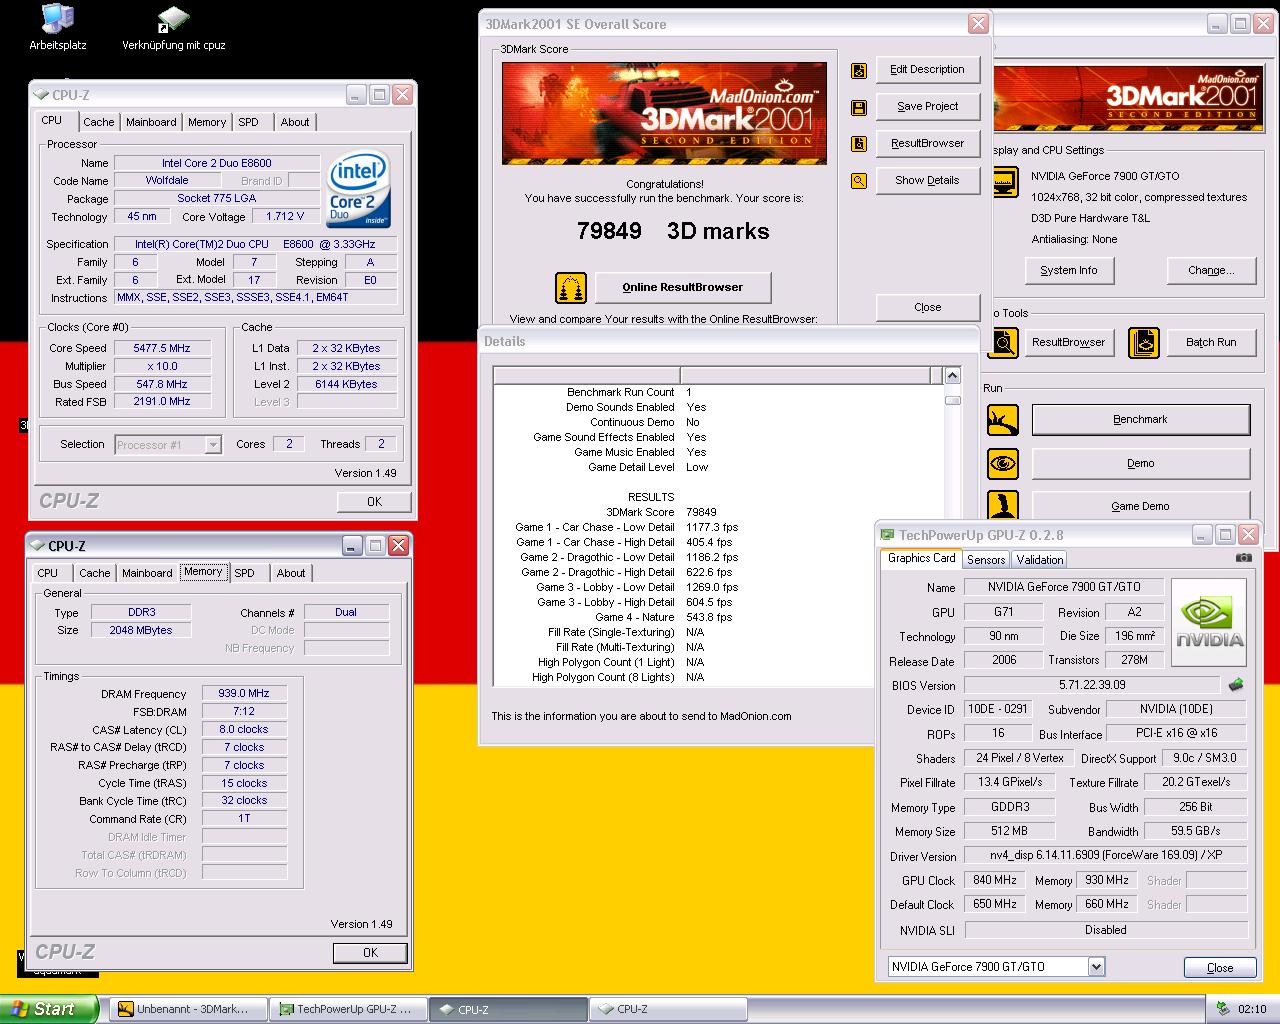1280x1024 pixels.
Task: Open Memory tab in top CPU-Z window
Action: click(x=207, y=122)
